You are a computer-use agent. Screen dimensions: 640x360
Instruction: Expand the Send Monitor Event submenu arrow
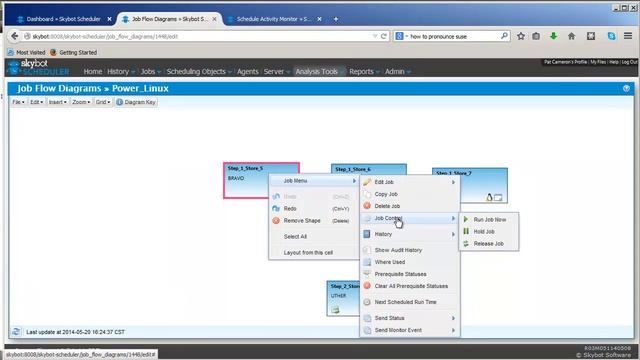pos(453,330)
